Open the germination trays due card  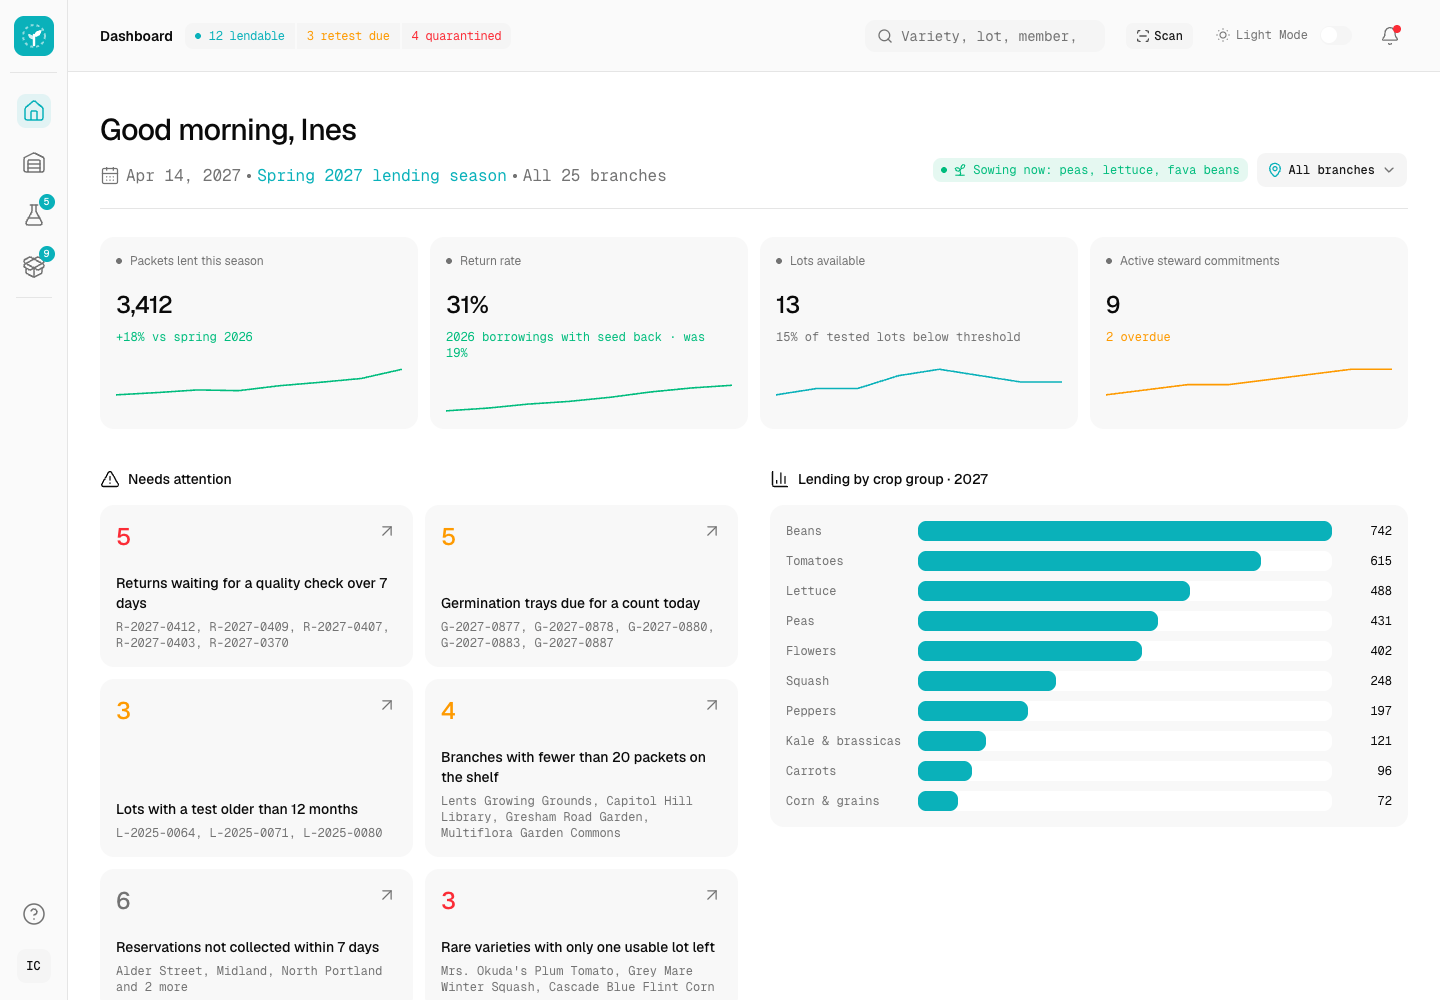click(x=581, y=586)
